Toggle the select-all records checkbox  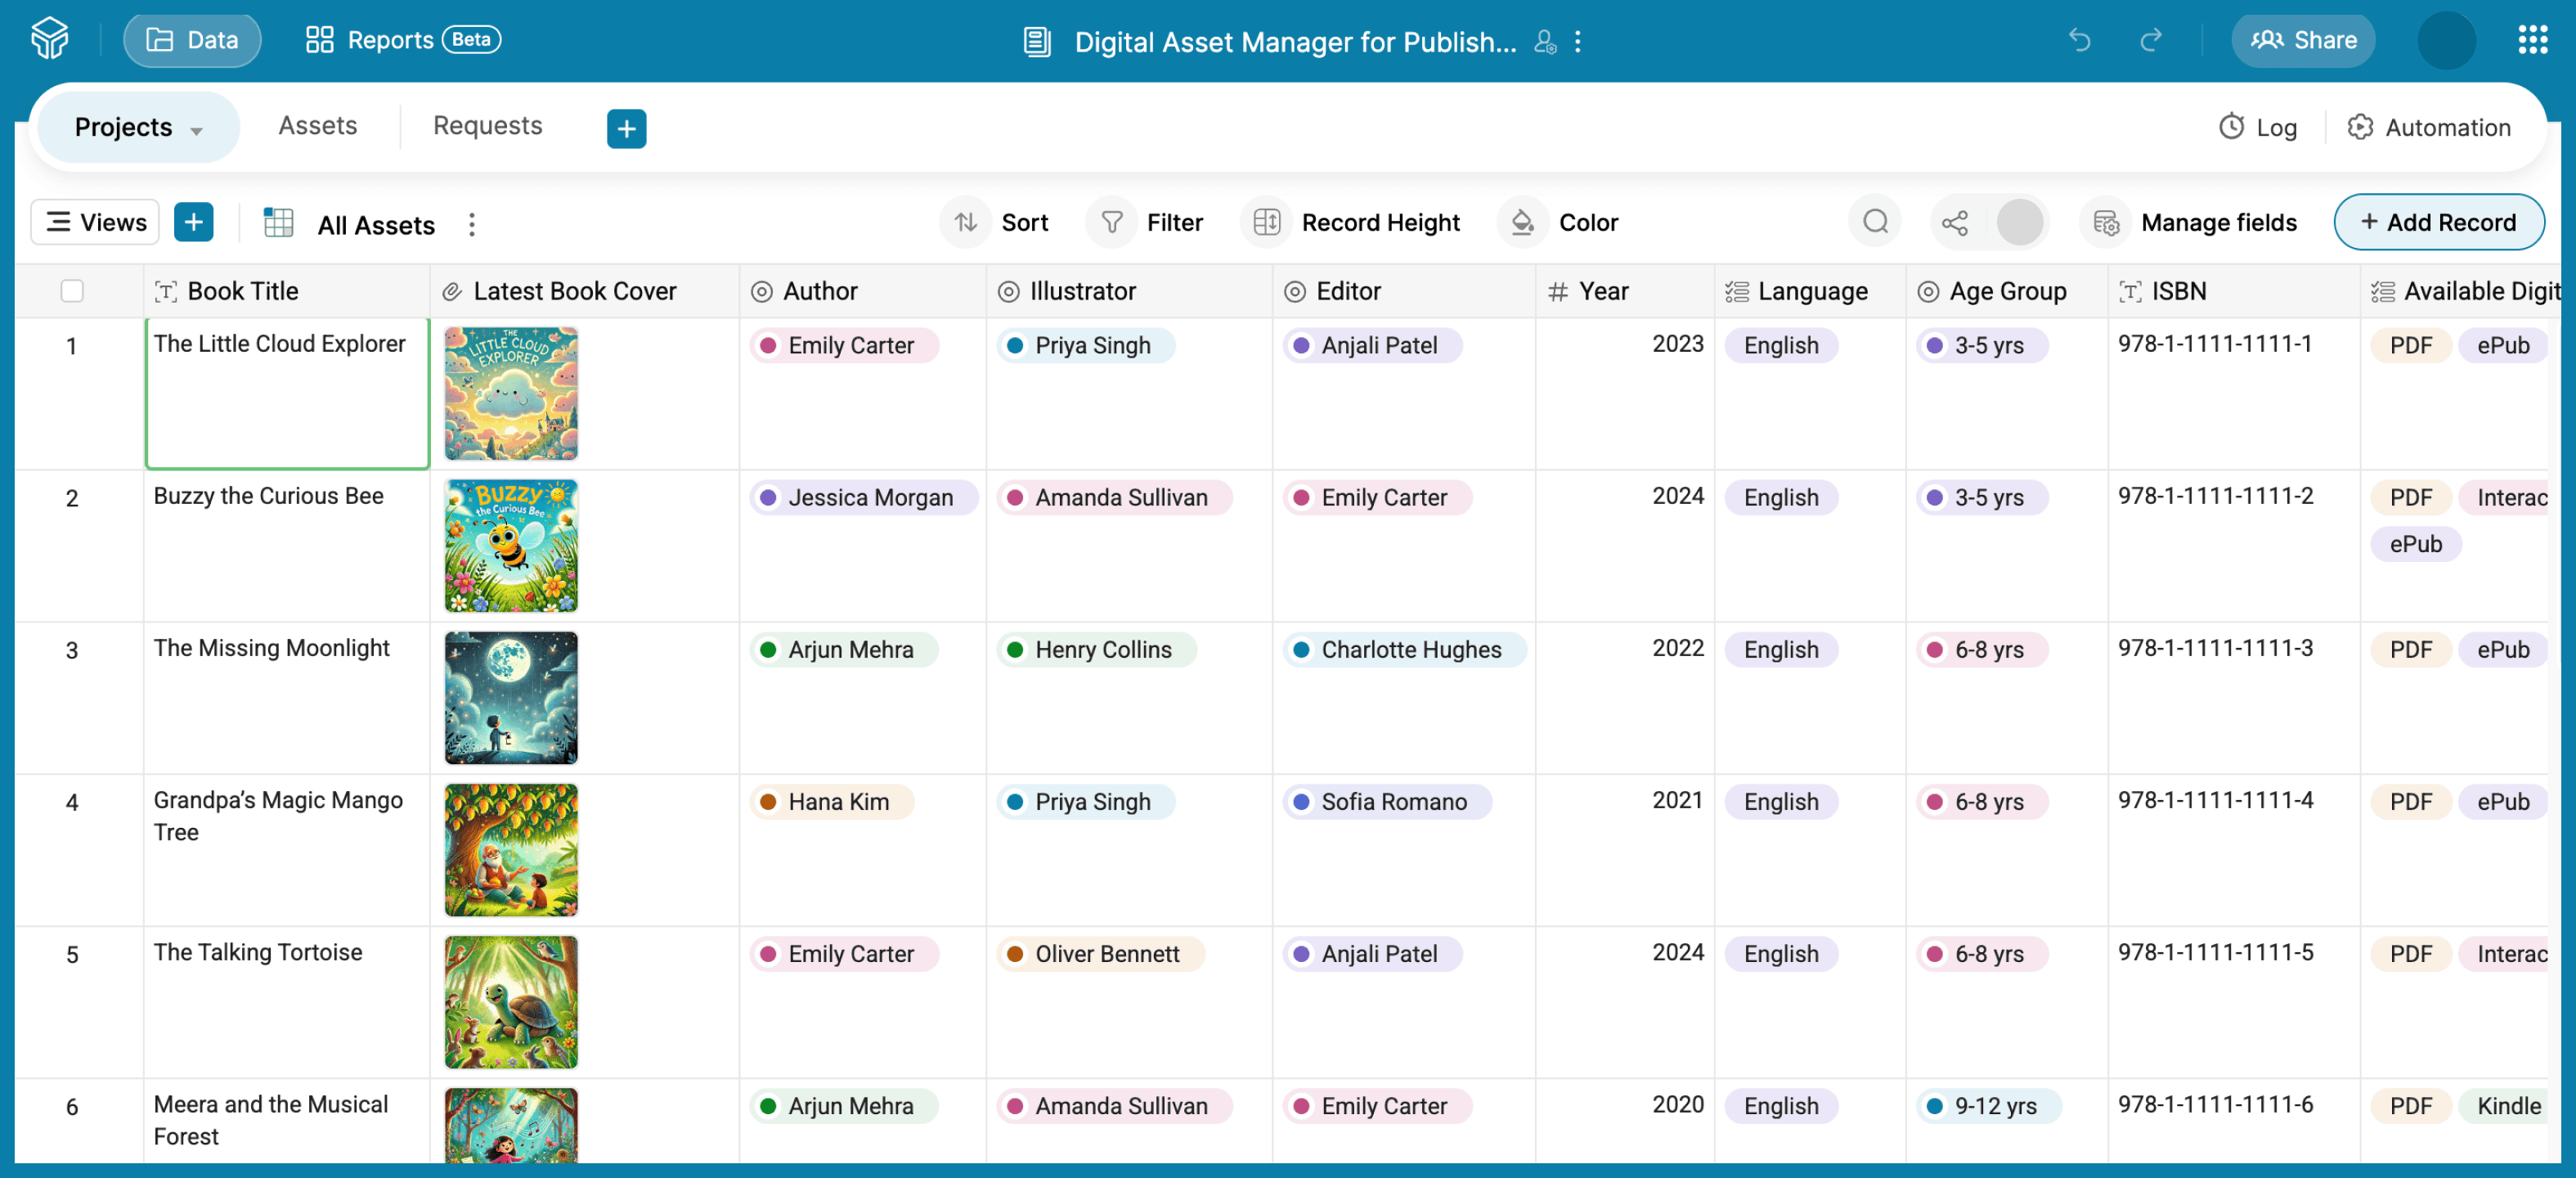coord(73,290)
